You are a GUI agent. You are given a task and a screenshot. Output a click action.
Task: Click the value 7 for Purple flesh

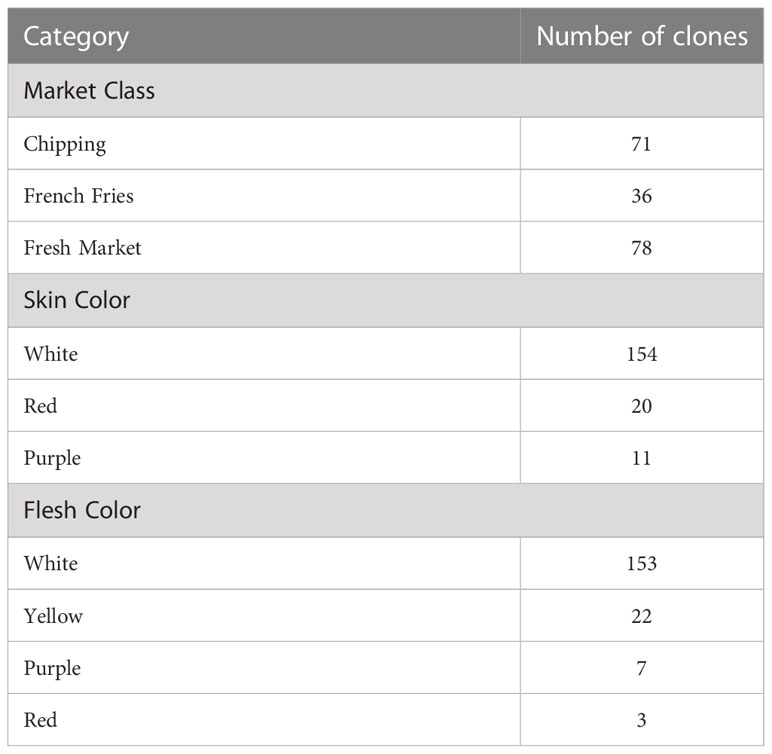click(x=641, y=668)
